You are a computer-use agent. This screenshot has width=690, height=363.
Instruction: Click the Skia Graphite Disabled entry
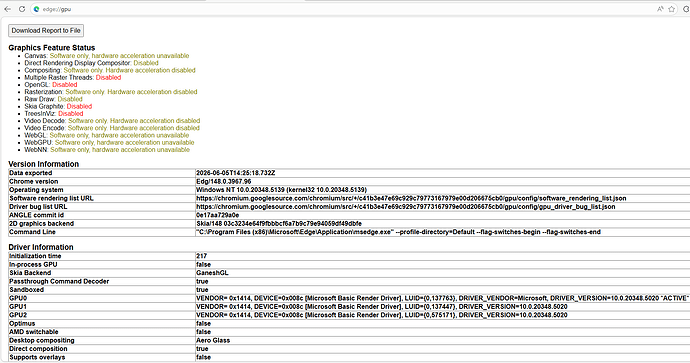pyautogui.click(x=58, y=106)
